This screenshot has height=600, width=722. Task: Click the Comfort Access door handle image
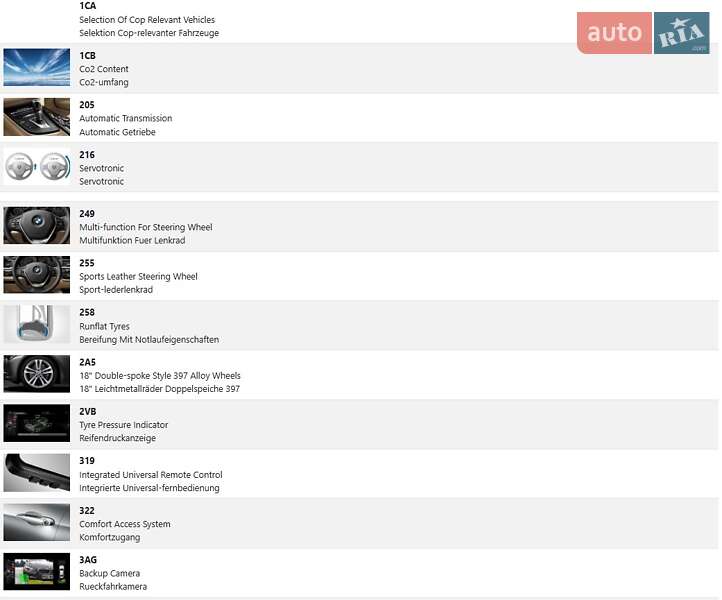pyautogui.click(x=37, y=523)
